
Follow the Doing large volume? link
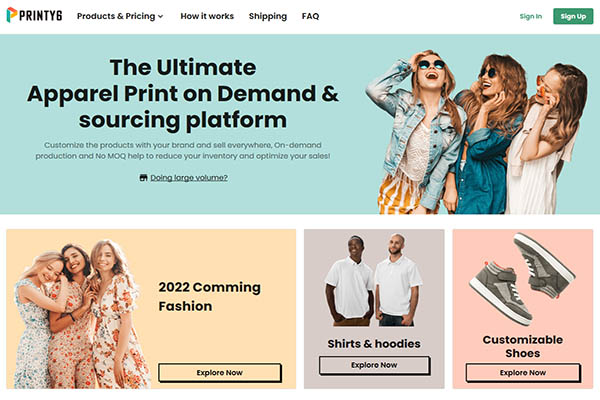[x=189, y=178]
